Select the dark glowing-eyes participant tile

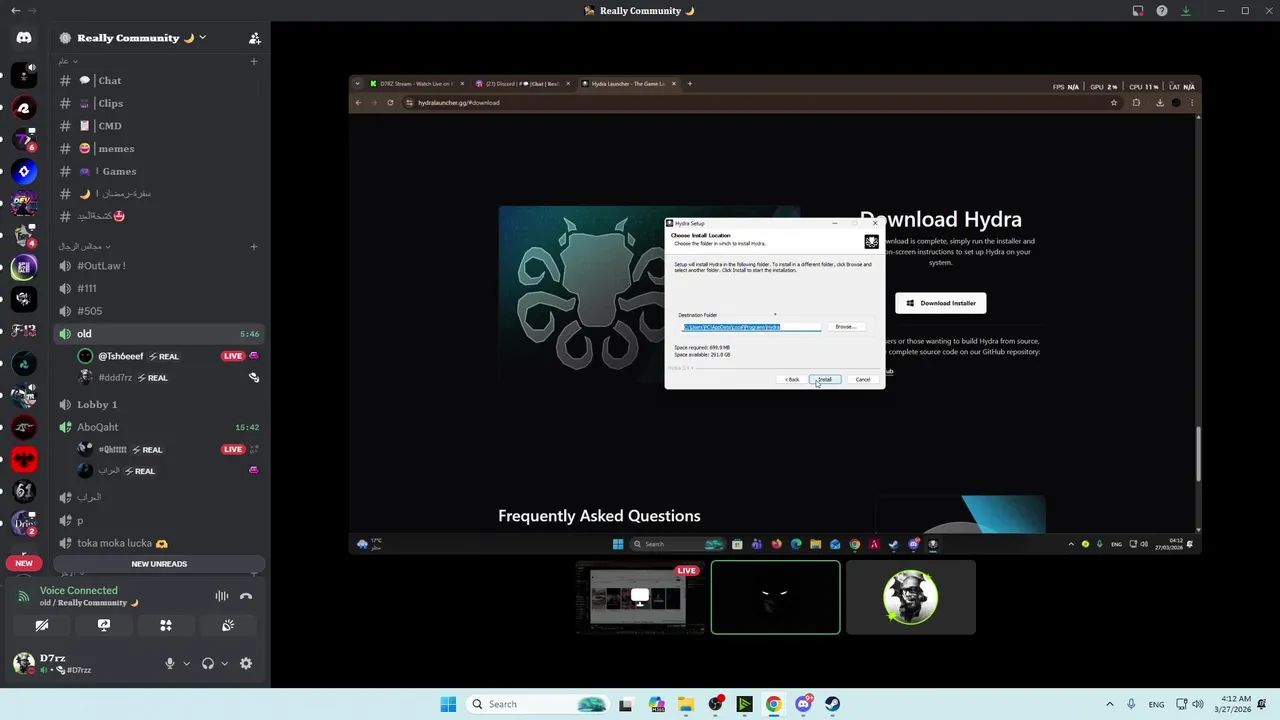pyautogui.click(x=775, y=597)
